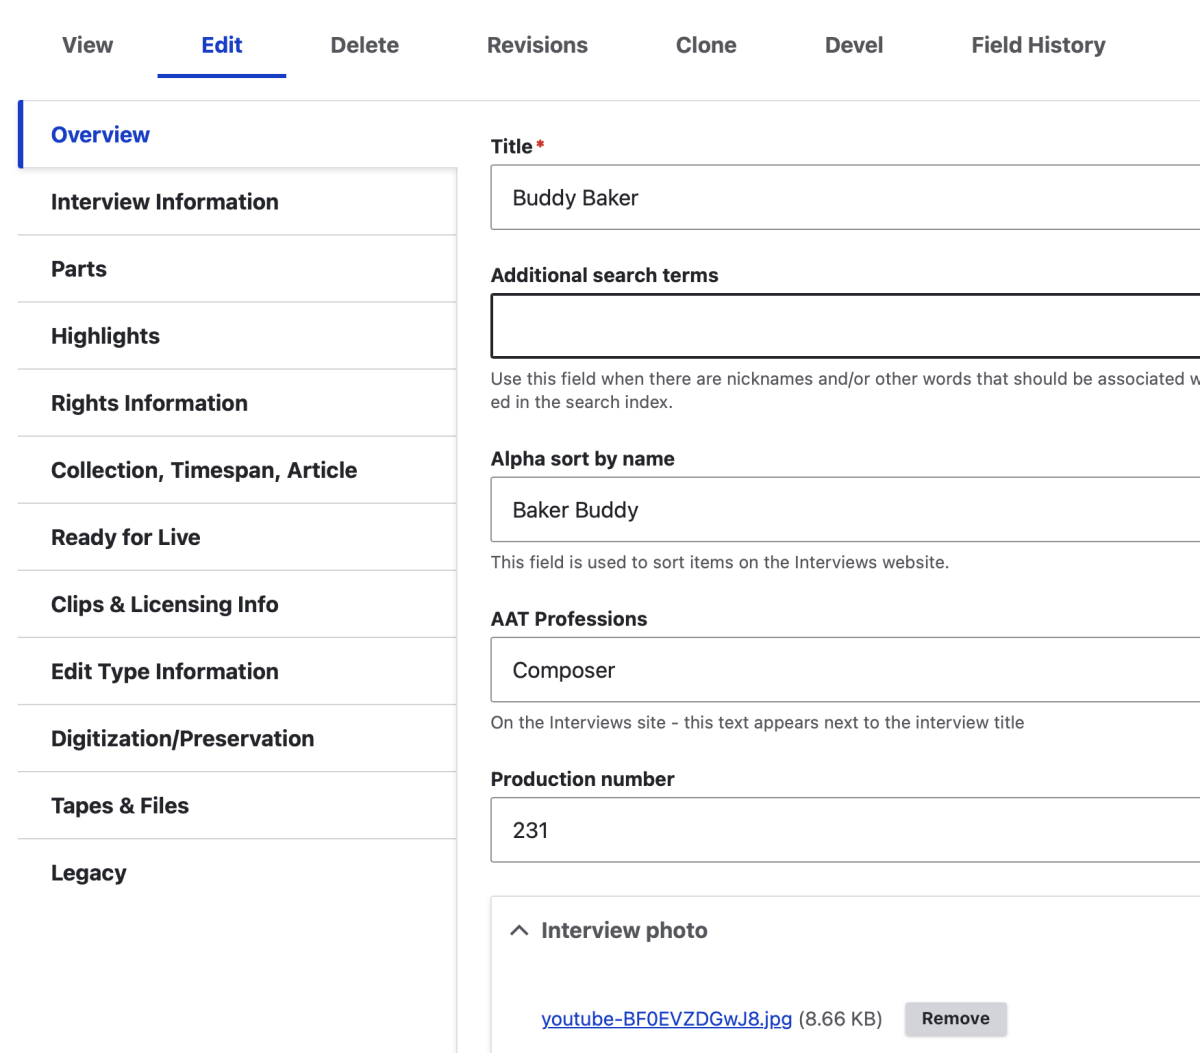Open Collection, Timespan, Article section

click(x=204, y=470)
